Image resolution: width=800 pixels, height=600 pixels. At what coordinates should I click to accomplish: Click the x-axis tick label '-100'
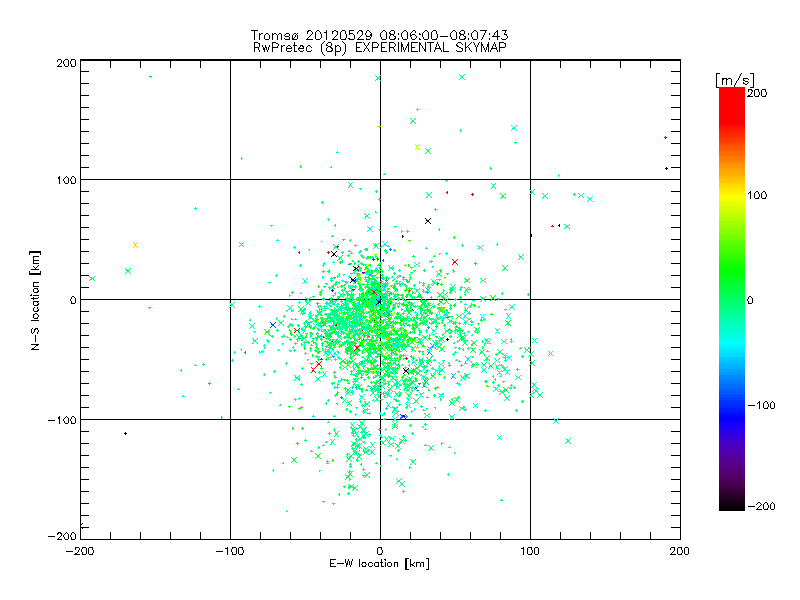230,551
